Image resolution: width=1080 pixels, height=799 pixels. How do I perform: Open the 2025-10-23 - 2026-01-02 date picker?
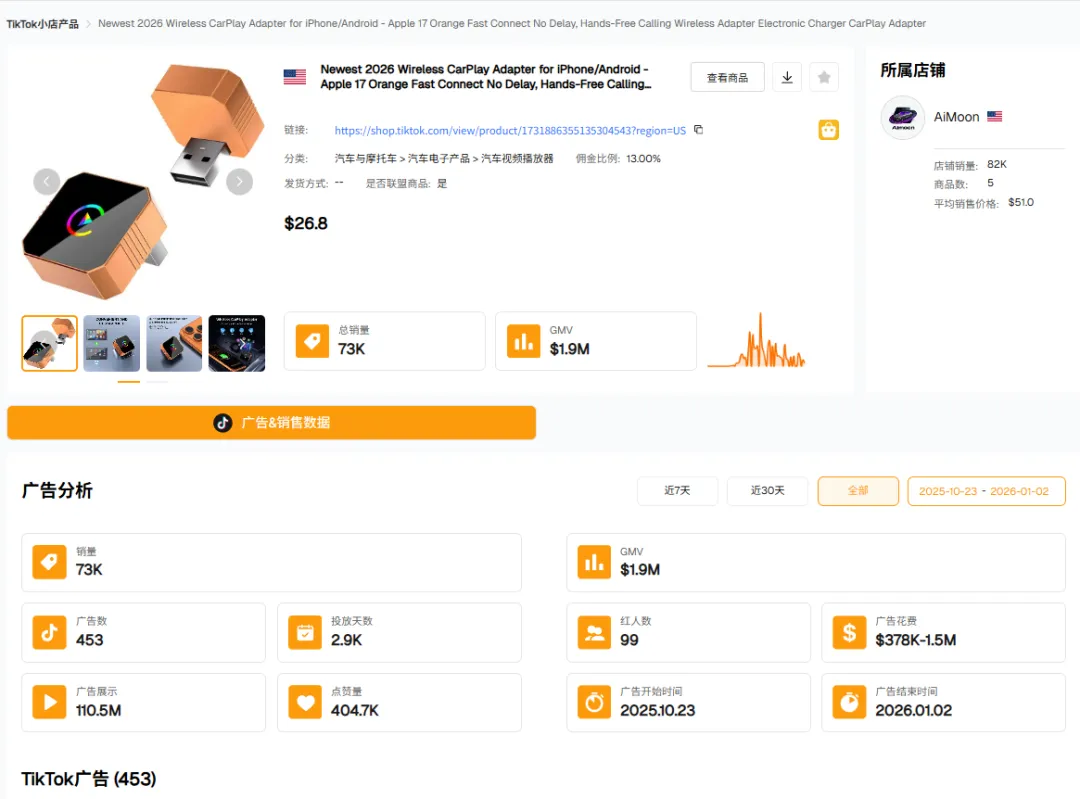click(x=986, y=490)
